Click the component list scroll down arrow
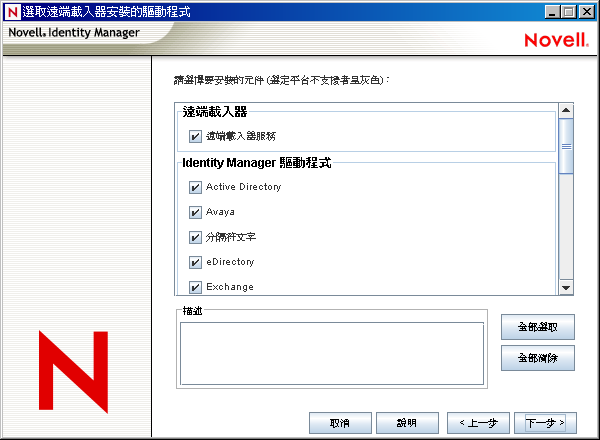The width and height of the screenshot is (600, 440). [x=566, y=288]
